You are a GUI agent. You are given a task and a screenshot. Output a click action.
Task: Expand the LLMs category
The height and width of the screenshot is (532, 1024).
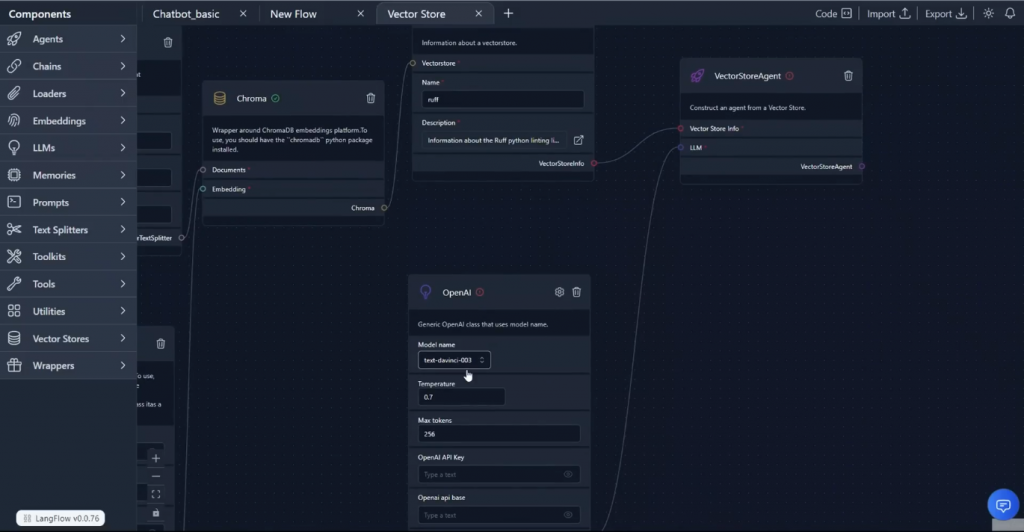click(x=123, y=148)
